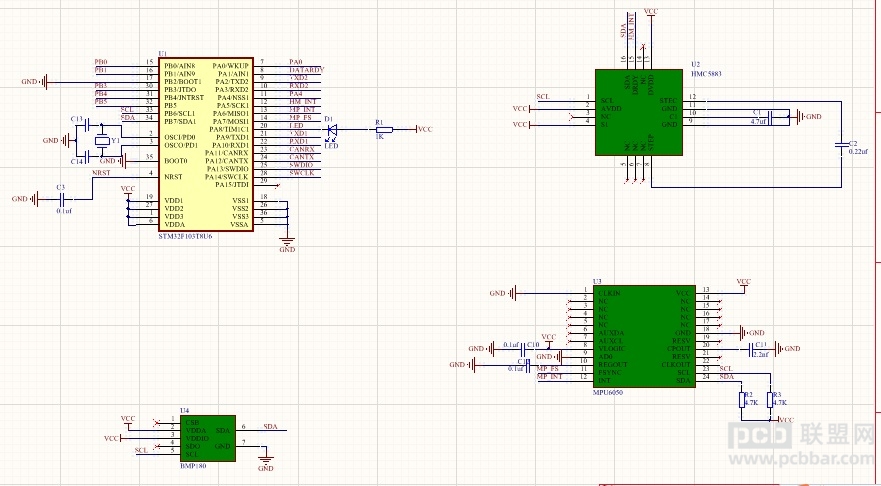
Task: Click the FSYNC pin name on MPU6050
Action: 610,372
